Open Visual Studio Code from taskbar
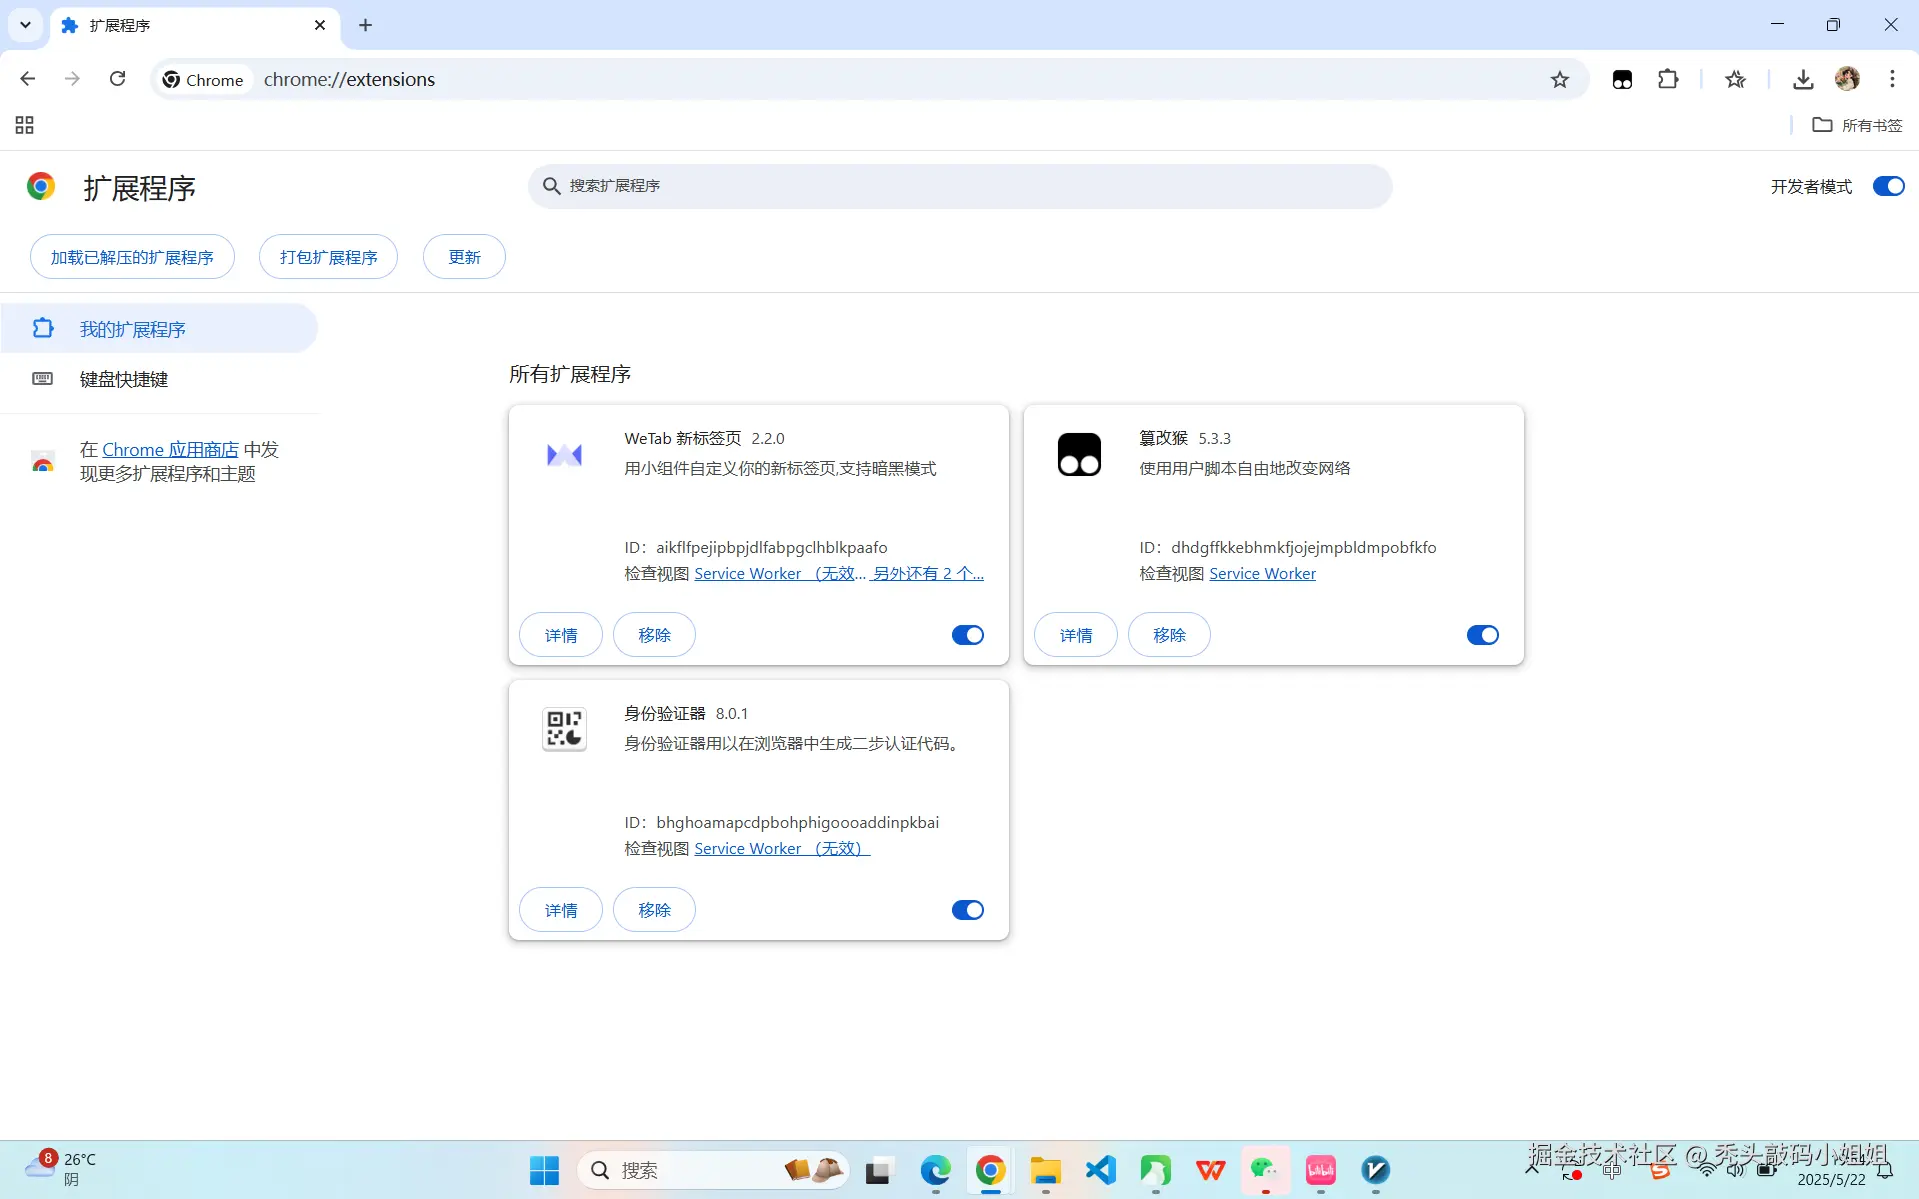This screenshot has width=1919, height=1199. click(x=1101, y=1170)
